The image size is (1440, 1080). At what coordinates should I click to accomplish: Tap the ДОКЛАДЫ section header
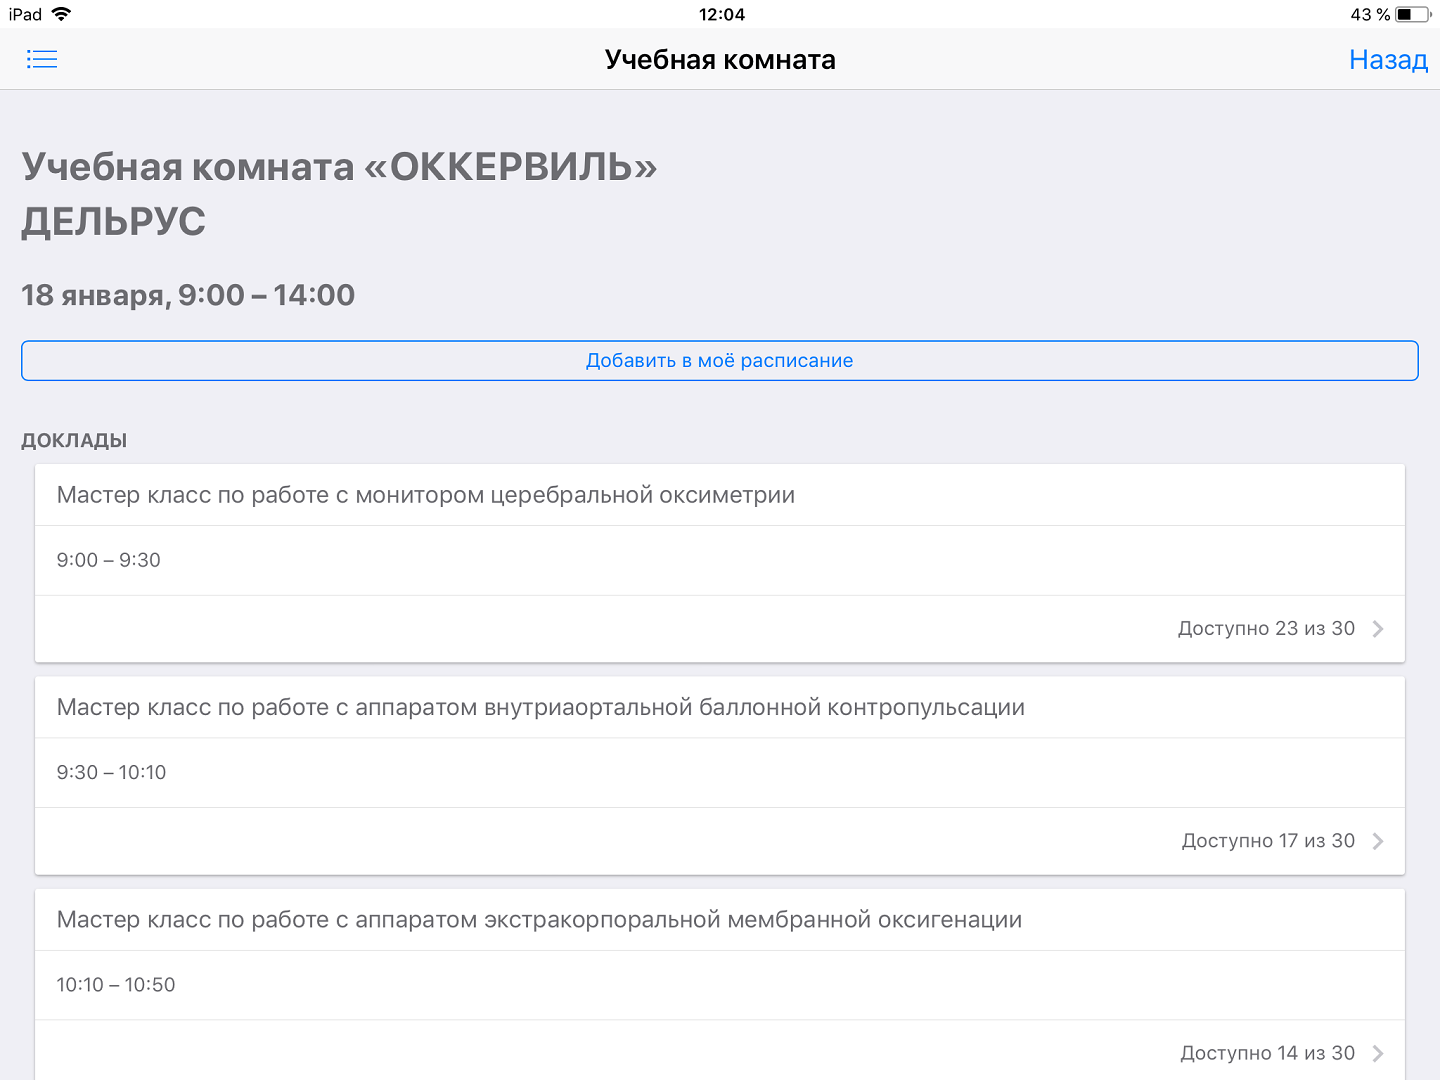click(x=74, y=441)
